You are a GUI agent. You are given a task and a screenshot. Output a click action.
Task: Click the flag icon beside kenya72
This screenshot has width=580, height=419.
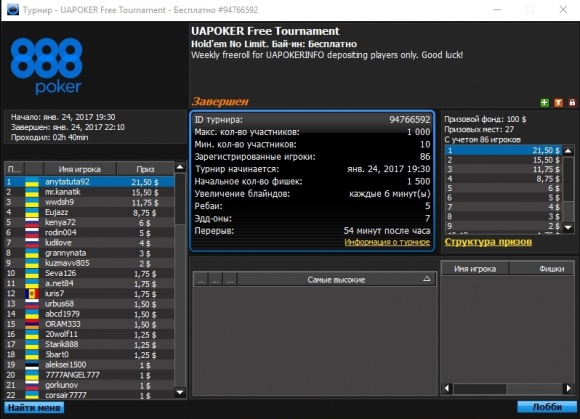32,222
